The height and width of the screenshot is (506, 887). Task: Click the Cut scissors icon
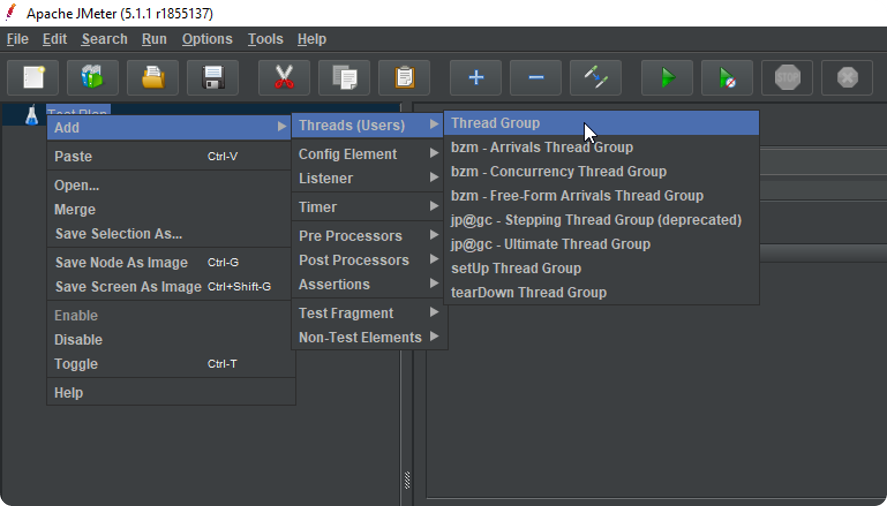pyautogui.click(x=284, y=78)
